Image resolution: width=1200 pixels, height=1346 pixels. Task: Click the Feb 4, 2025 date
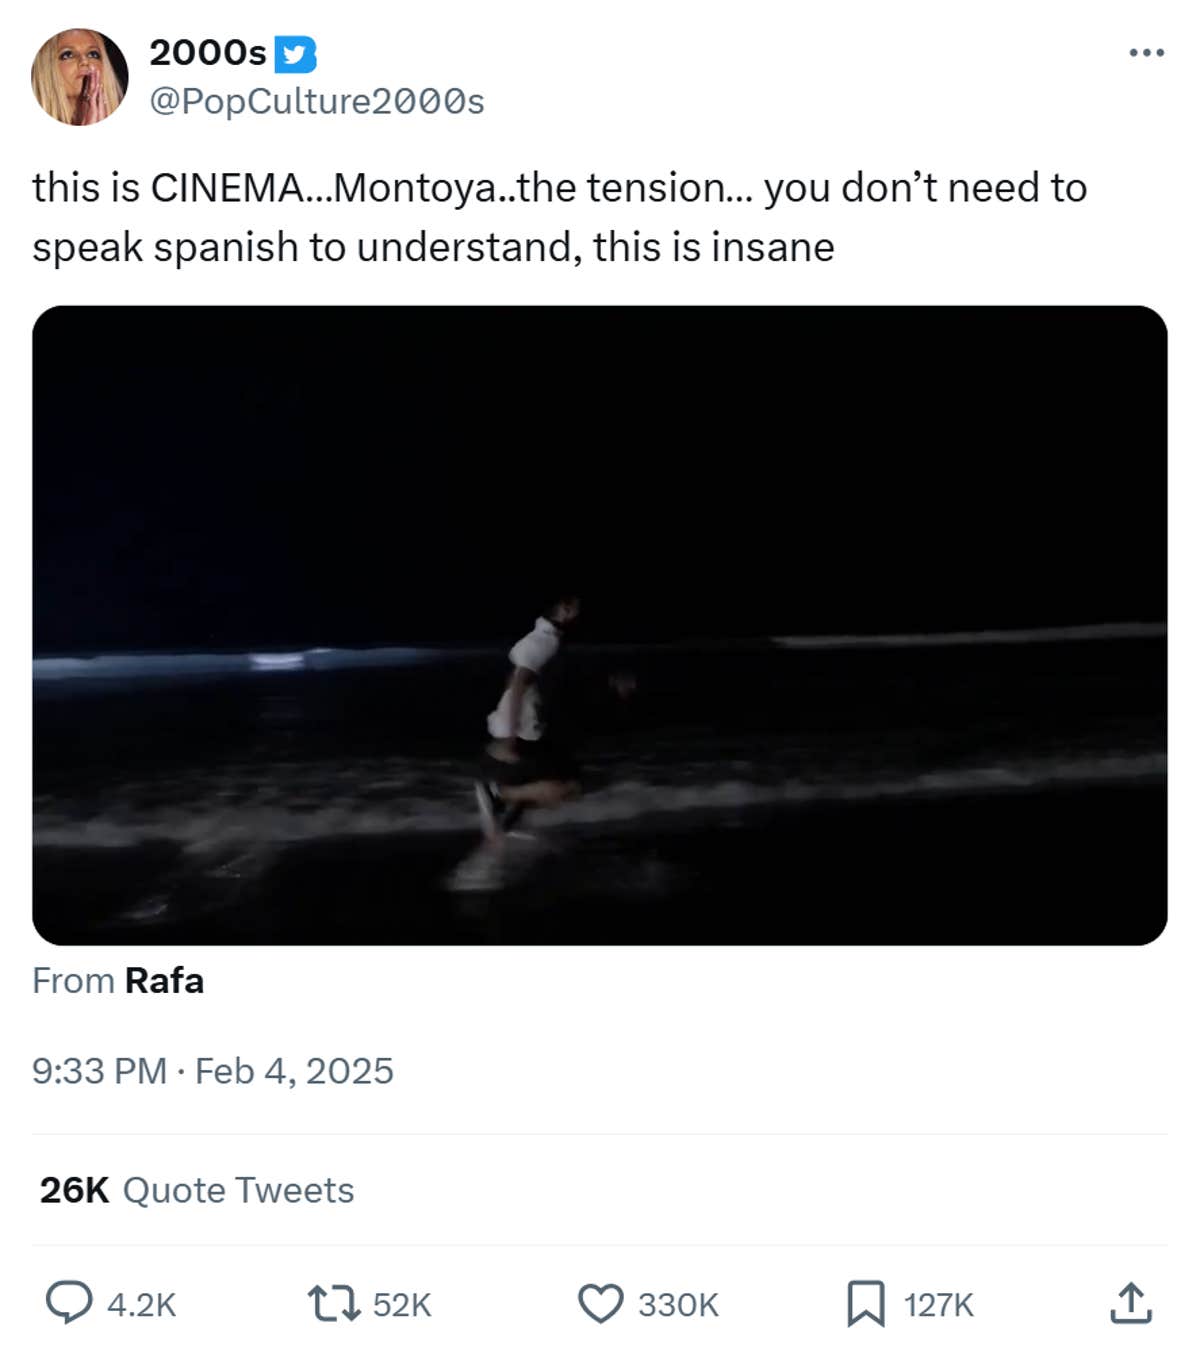point(294,1071)
